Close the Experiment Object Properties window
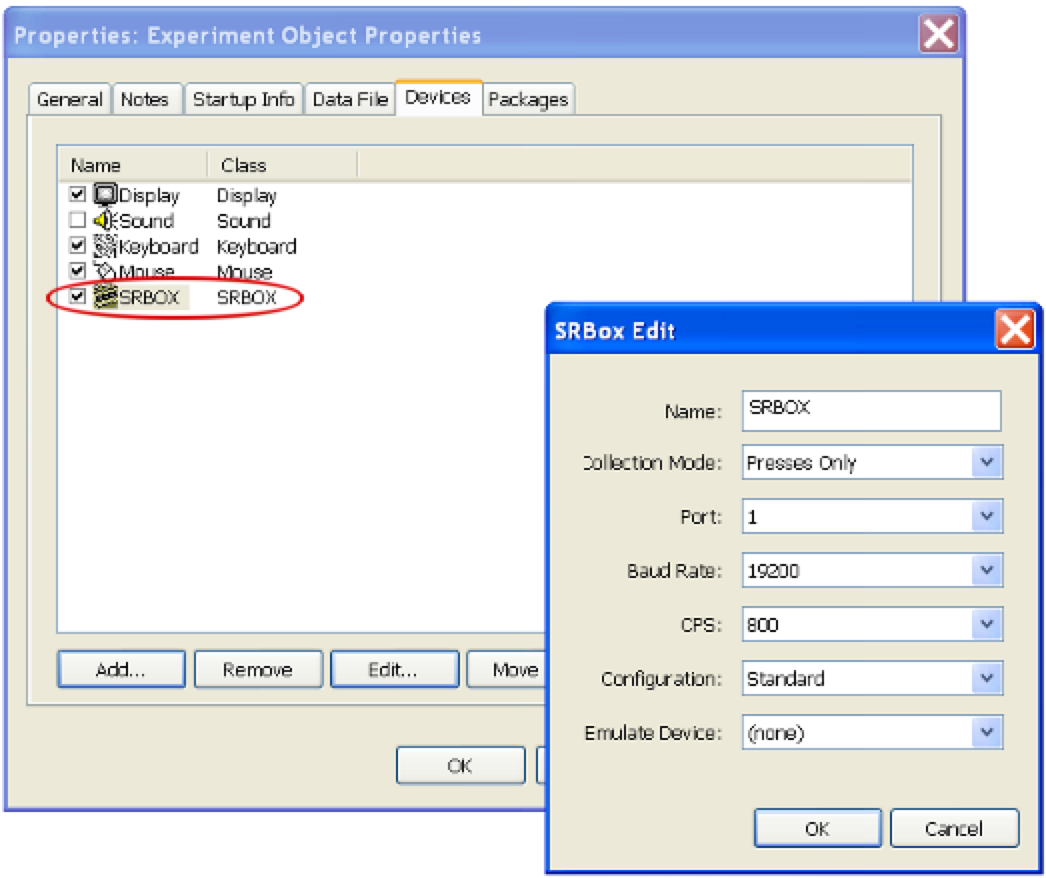The width and height of the screenshot is (1046, 878). tap(939, 35)
